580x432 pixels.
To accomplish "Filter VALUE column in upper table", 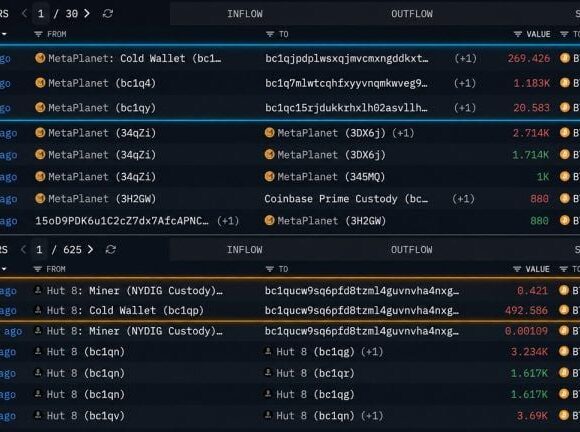I will coord(518,34).
